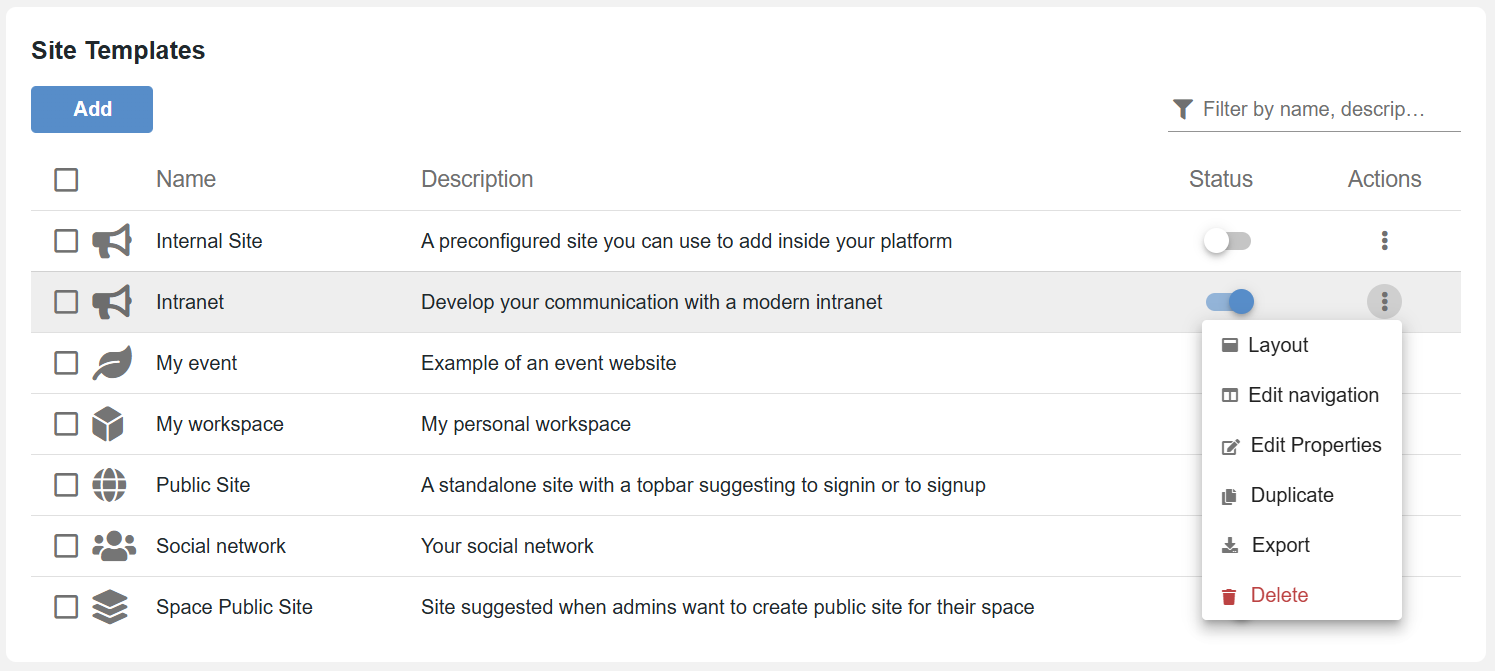Select Duplicate from the actions menu
This screenshot has width=1495, height=671.
coord(1291,495)
